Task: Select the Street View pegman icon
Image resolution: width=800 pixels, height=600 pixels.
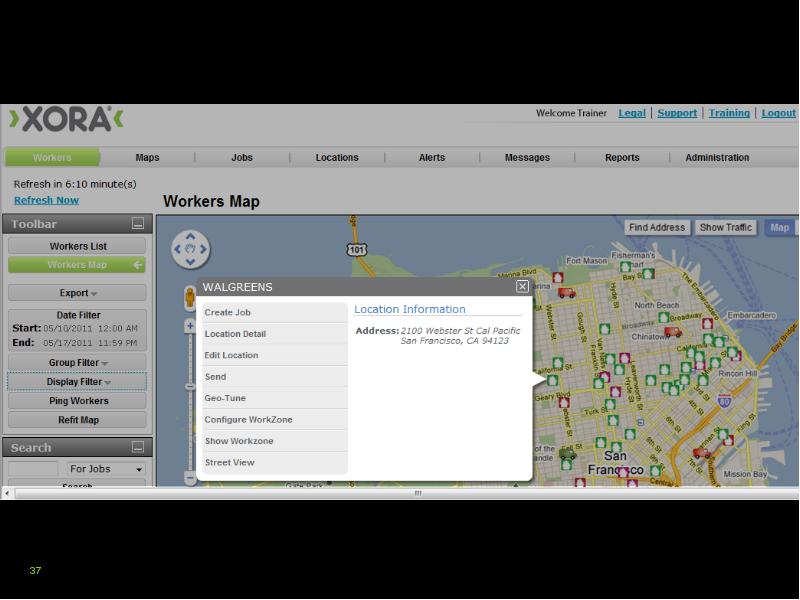Action: [190, 297]
